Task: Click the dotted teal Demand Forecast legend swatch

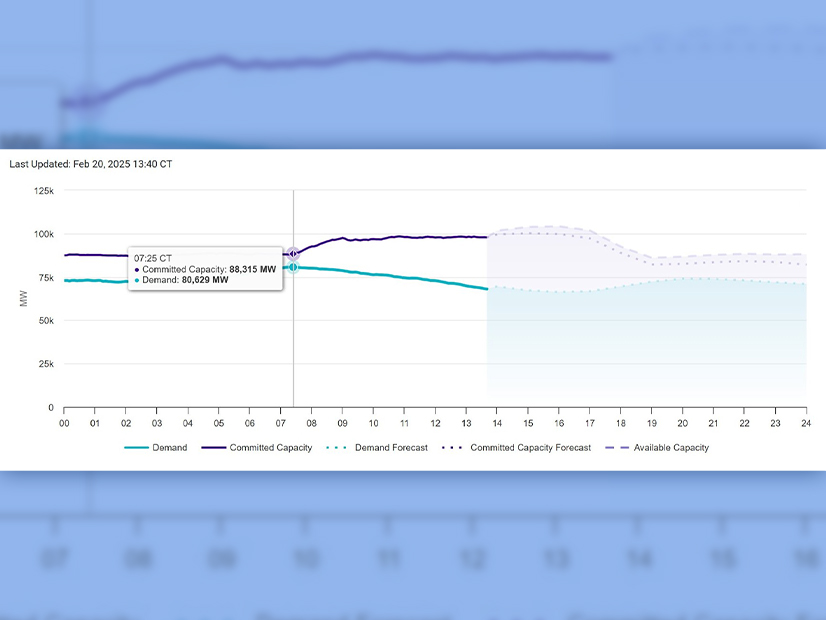Action: pos(341,448)
